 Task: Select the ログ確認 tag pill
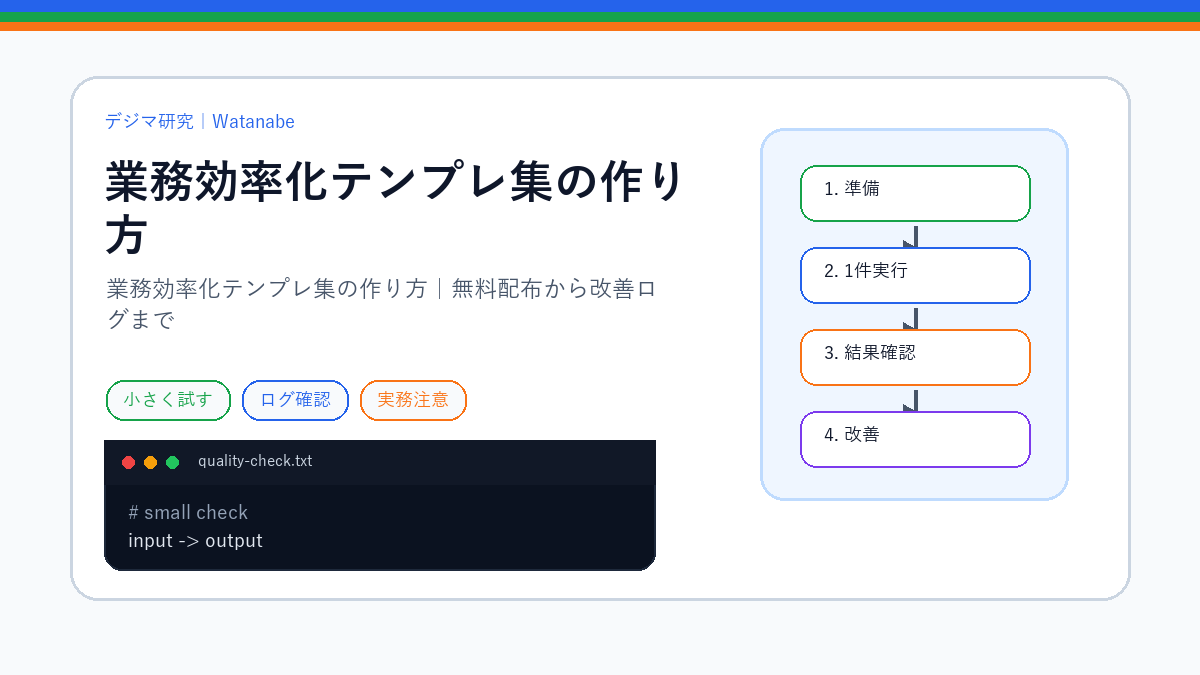click(295, 400)
